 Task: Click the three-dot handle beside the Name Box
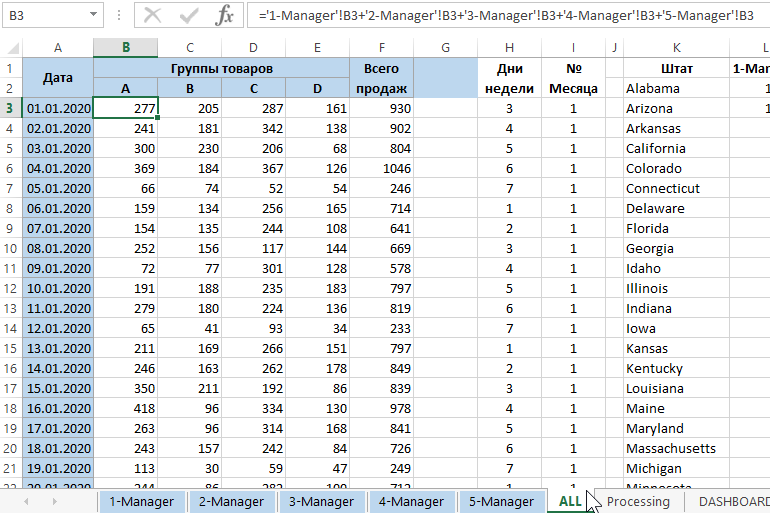point(119,15)
